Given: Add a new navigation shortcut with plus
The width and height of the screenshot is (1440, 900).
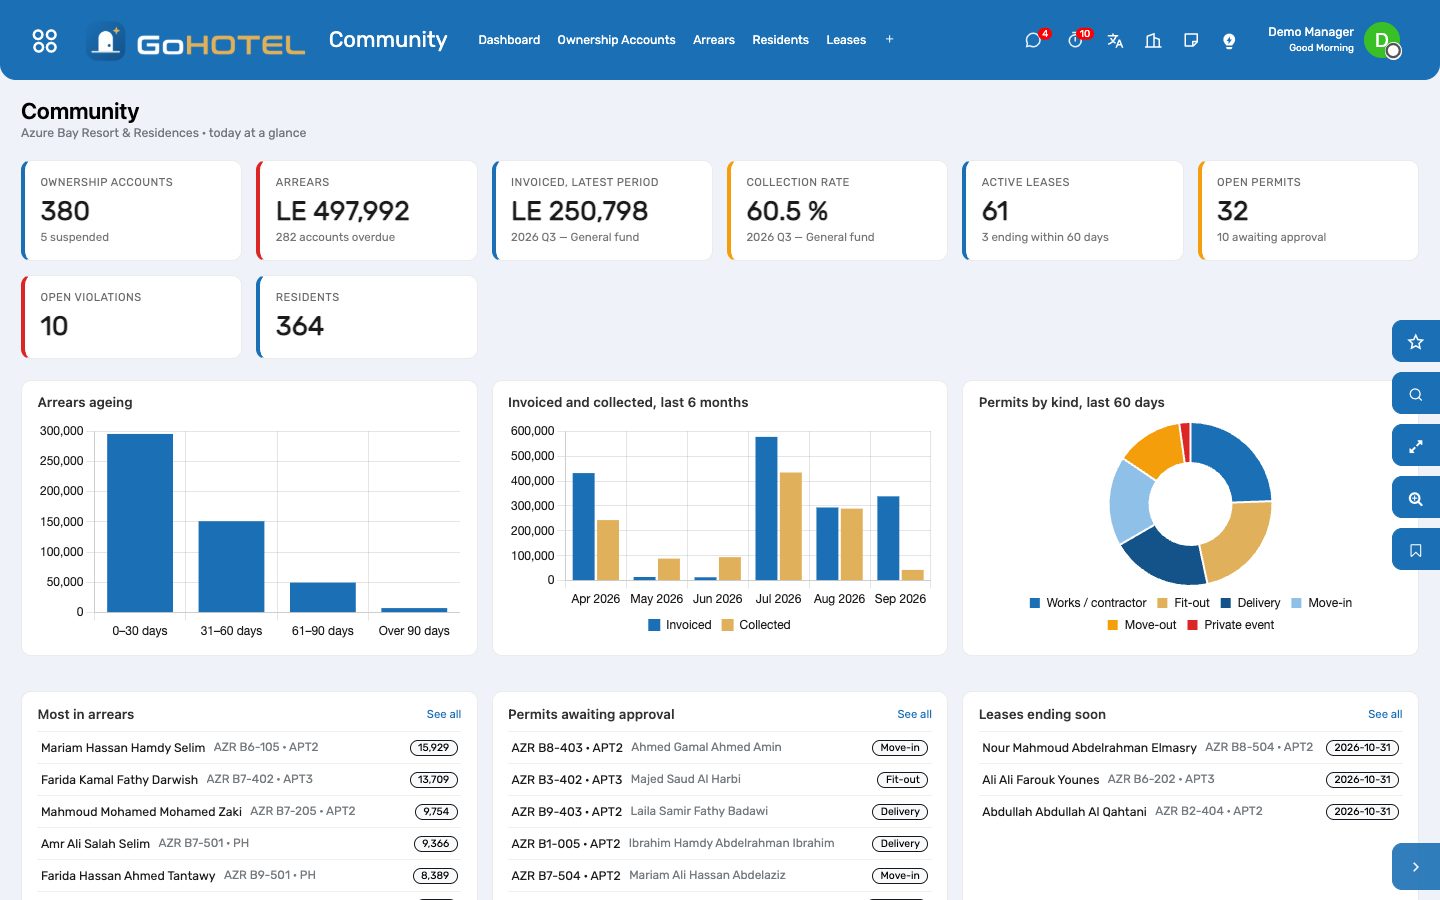Looking at the screenshot, I should coord(889,40).
